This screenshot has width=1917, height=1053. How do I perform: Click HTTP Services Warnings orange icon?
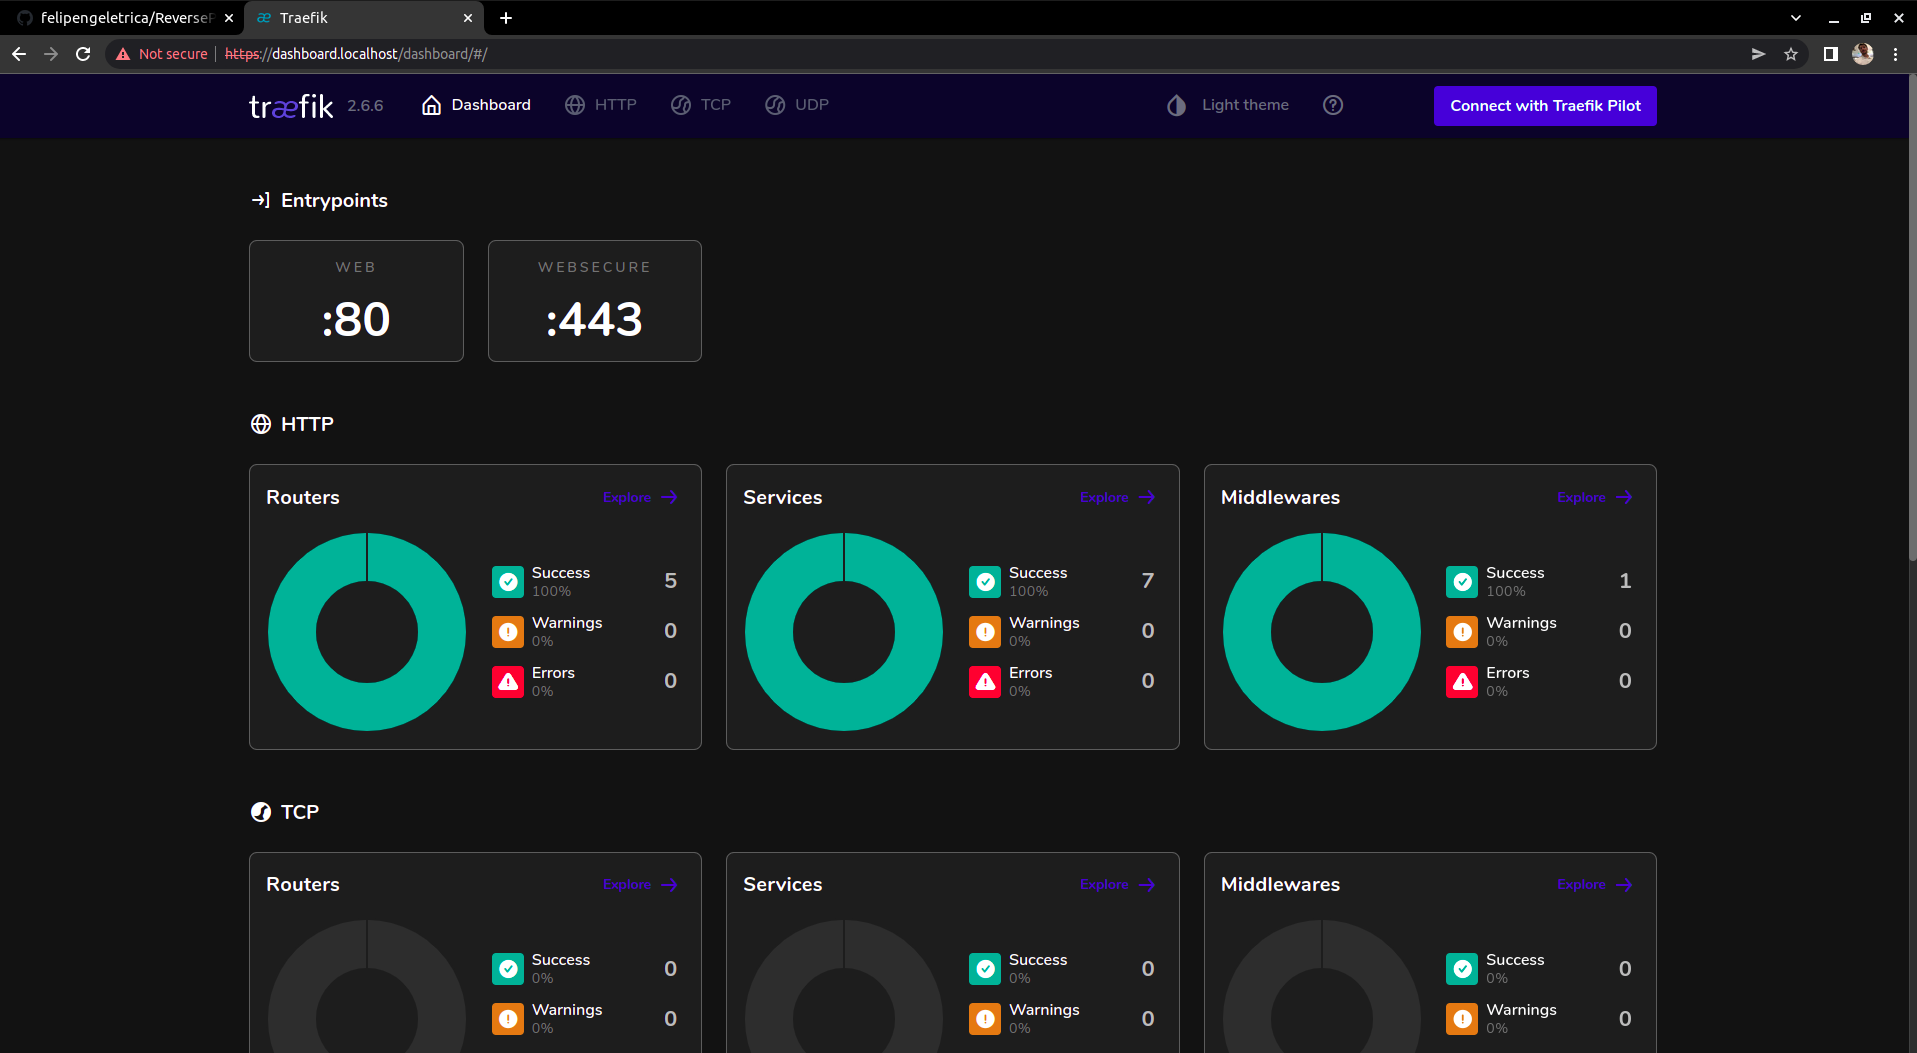point(985,631)
